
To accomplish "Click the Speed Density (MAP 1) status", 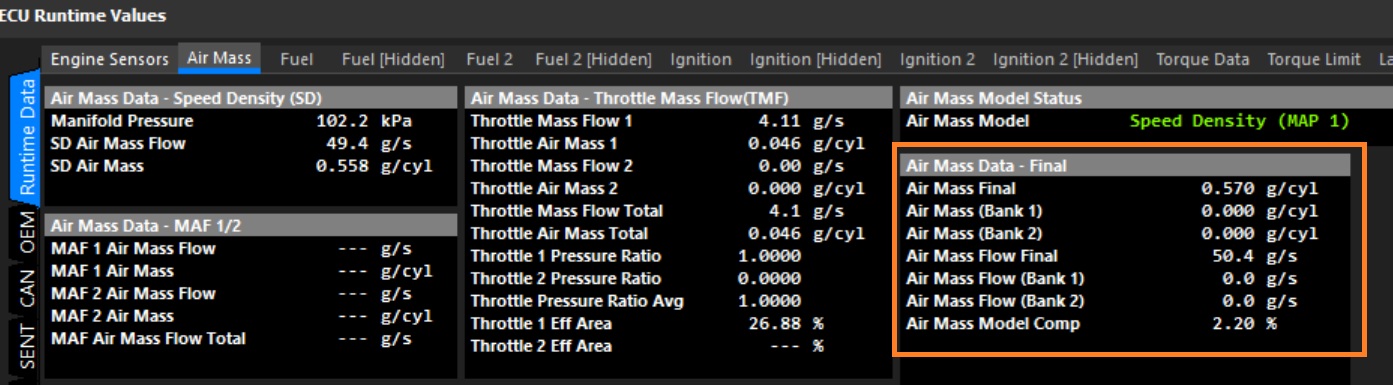I will (1239, 121).
